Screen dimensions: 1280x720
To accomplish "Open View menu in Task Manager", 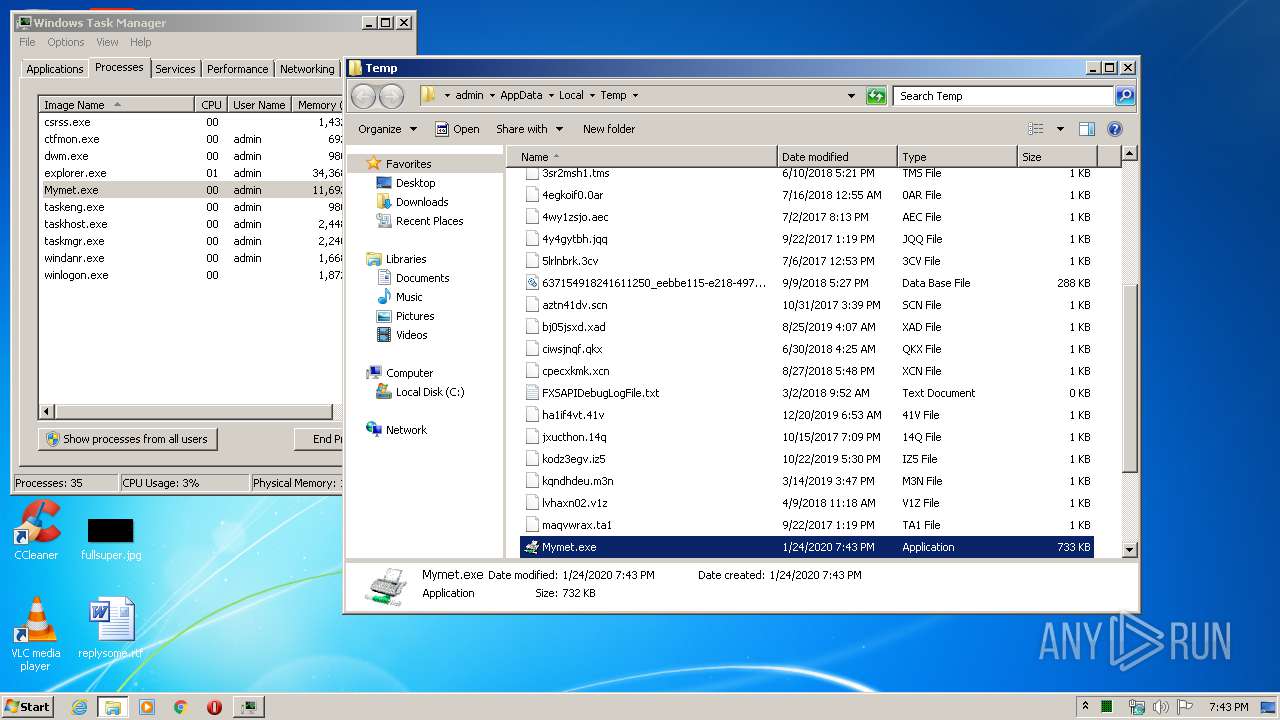I will click(107, 42).
